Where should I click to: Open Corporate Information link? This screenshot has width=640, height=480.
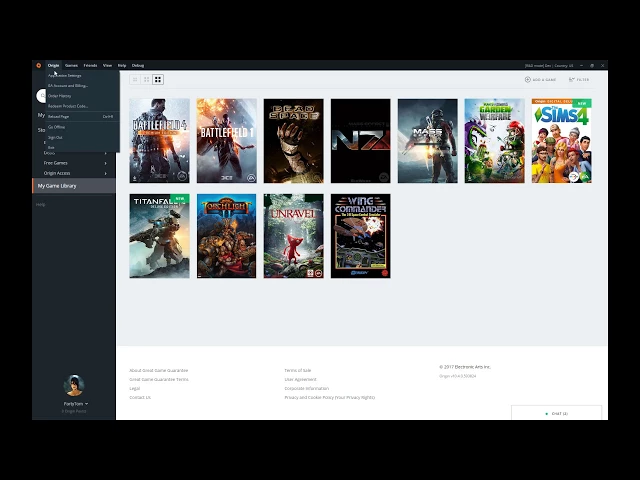(x=307, y=389)
